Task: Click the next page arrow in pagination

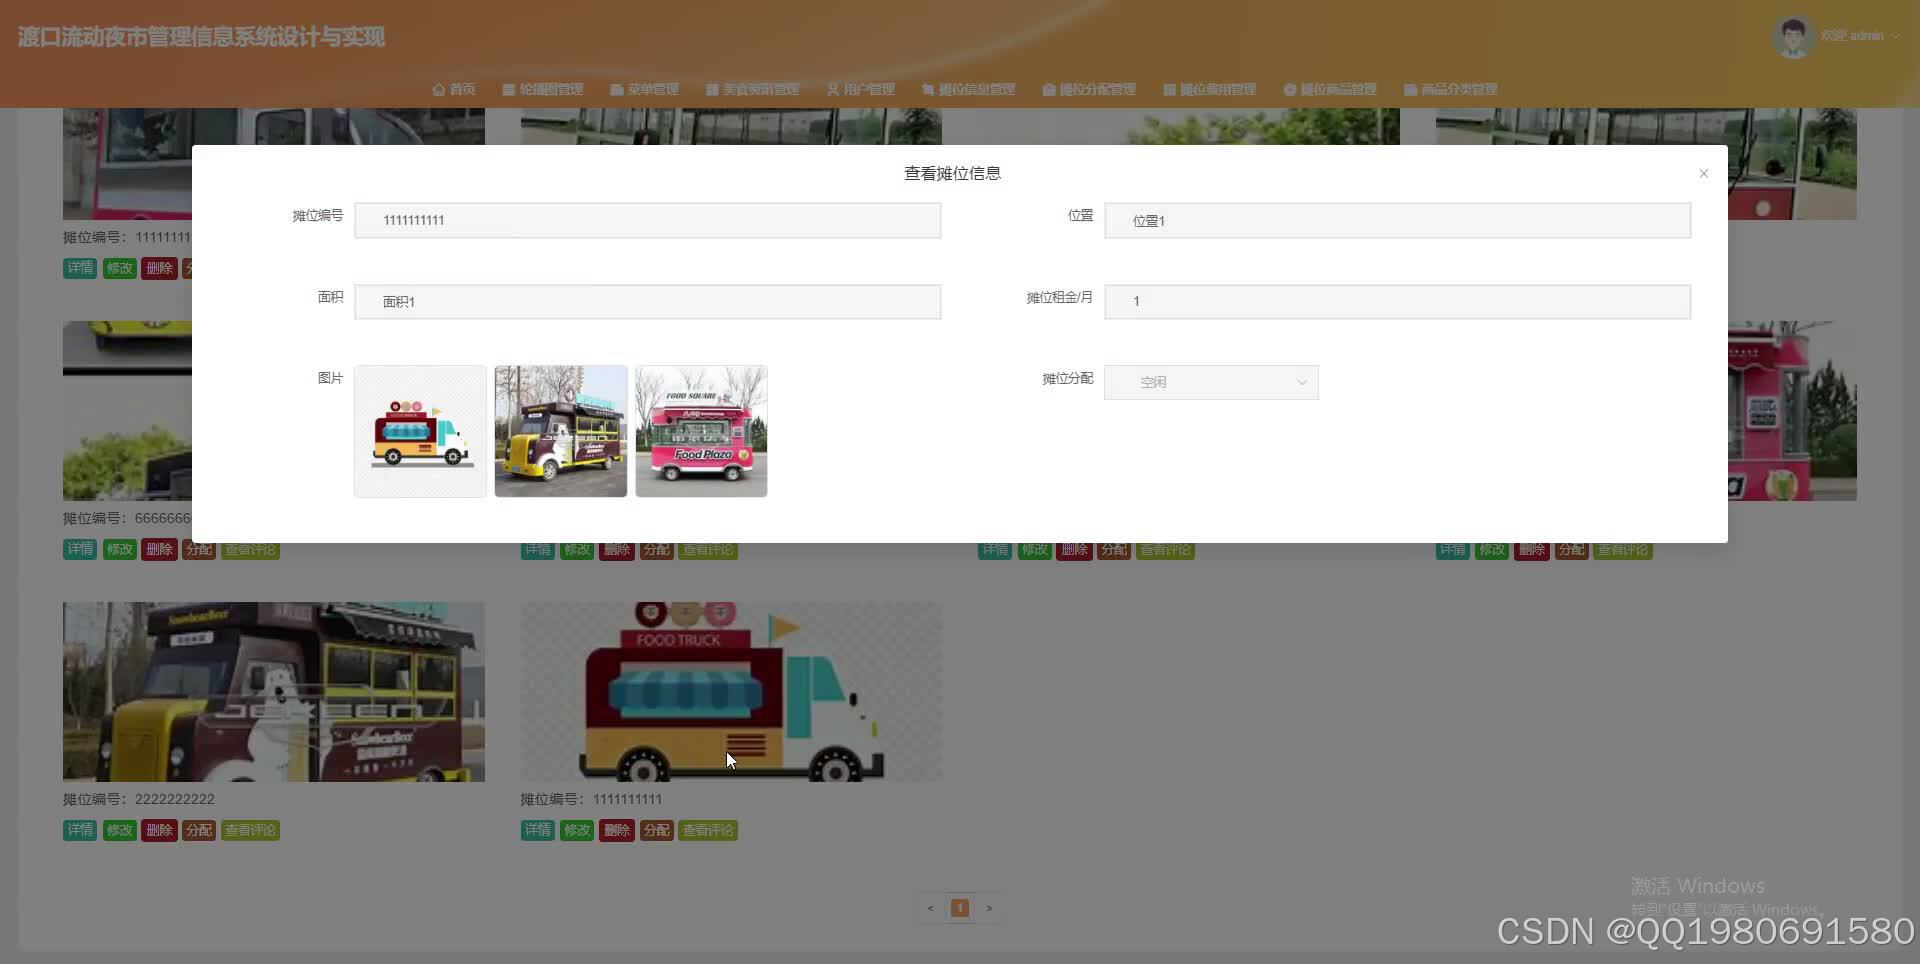Action: 989,908
